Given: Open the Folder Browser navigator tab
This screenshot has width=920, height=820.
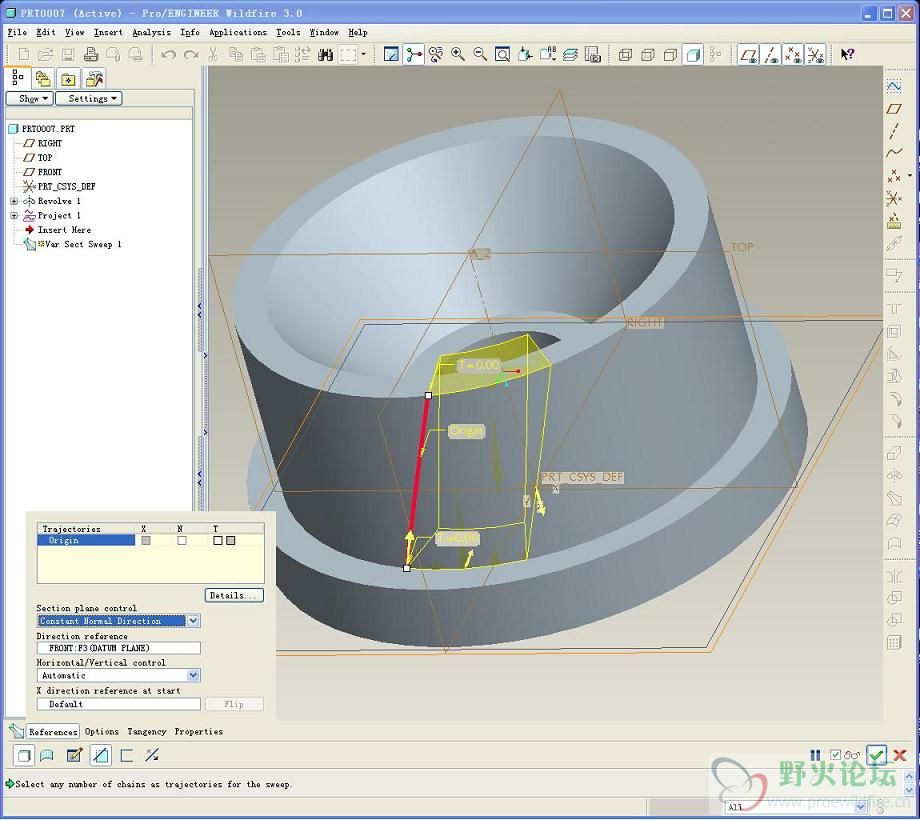Looking at the screenshot, I should 42,78.
